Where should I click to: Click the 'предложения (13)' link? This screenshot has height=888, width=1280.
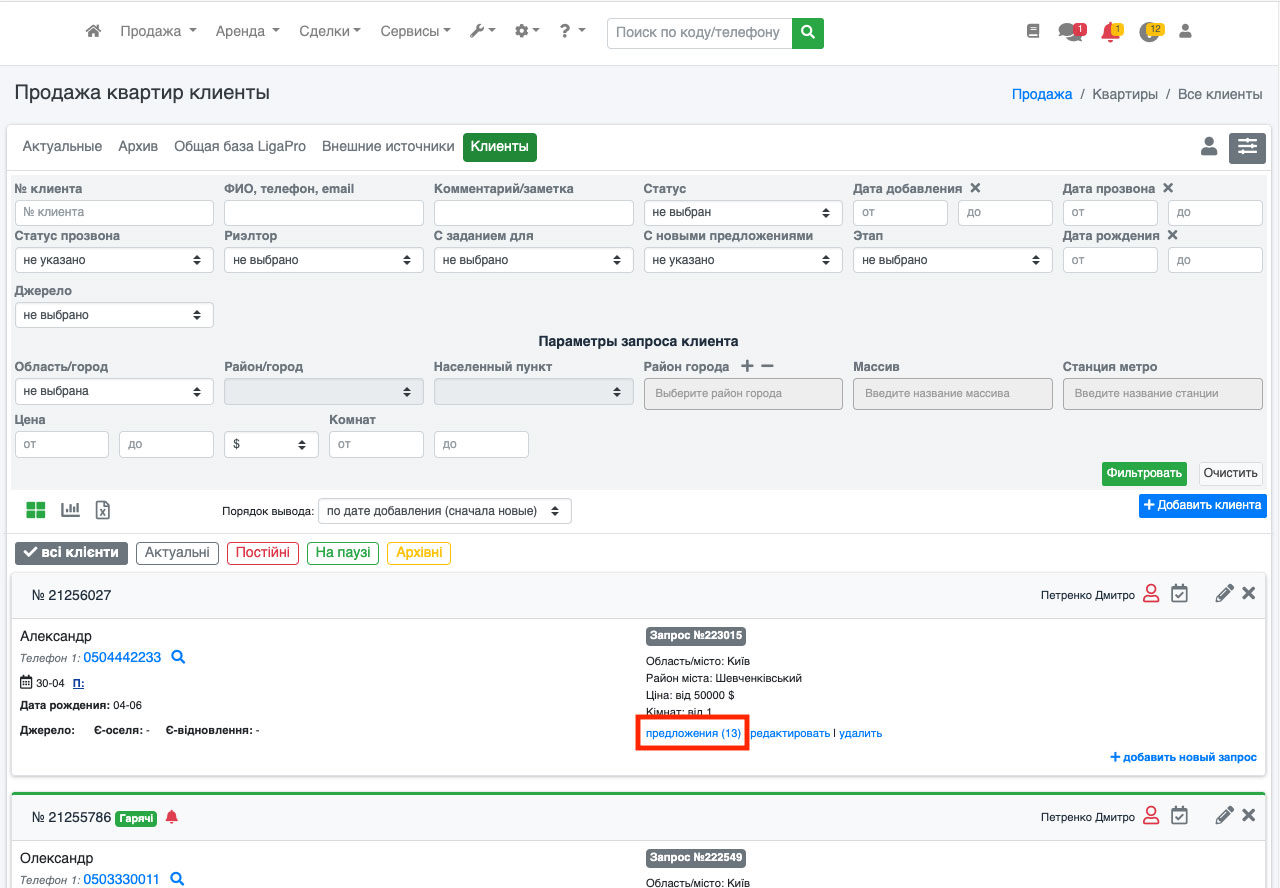[x=693, y=733]
